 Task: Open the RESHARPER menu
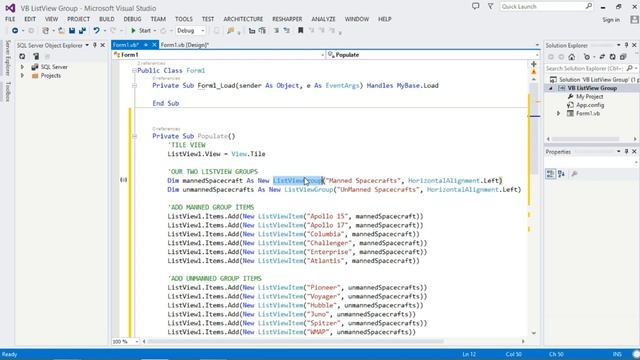287,19
